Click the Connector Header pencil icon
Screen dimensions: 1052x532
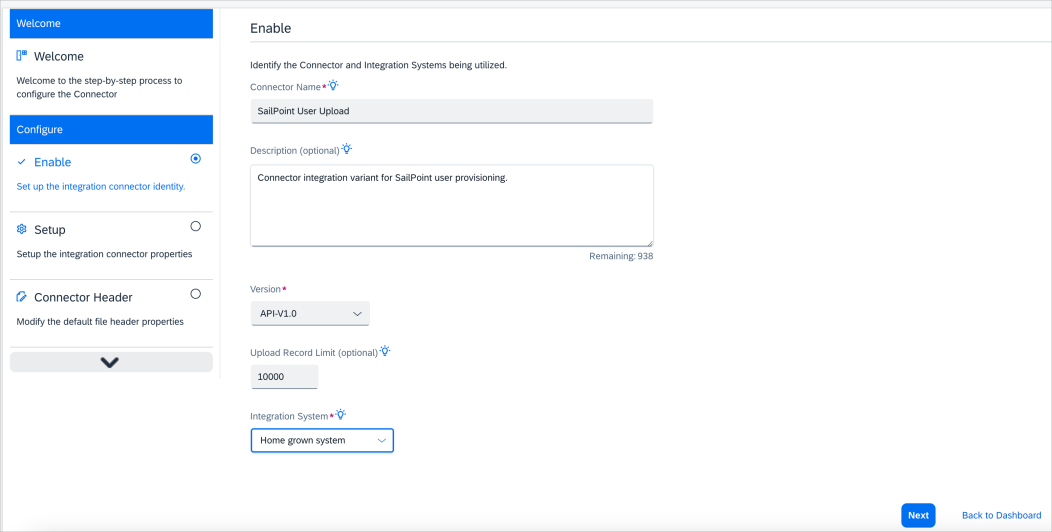click(x=21, y=297)
